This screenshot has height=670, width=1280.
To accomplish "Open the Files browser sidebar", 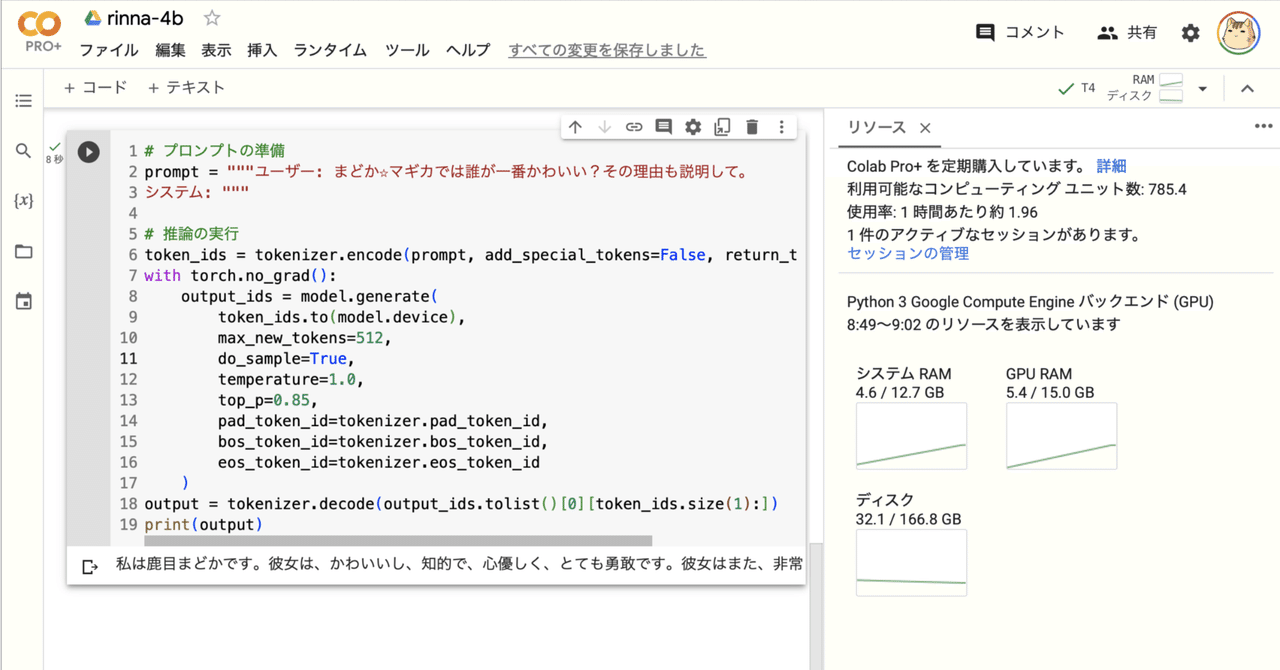I will coord(23,250).
